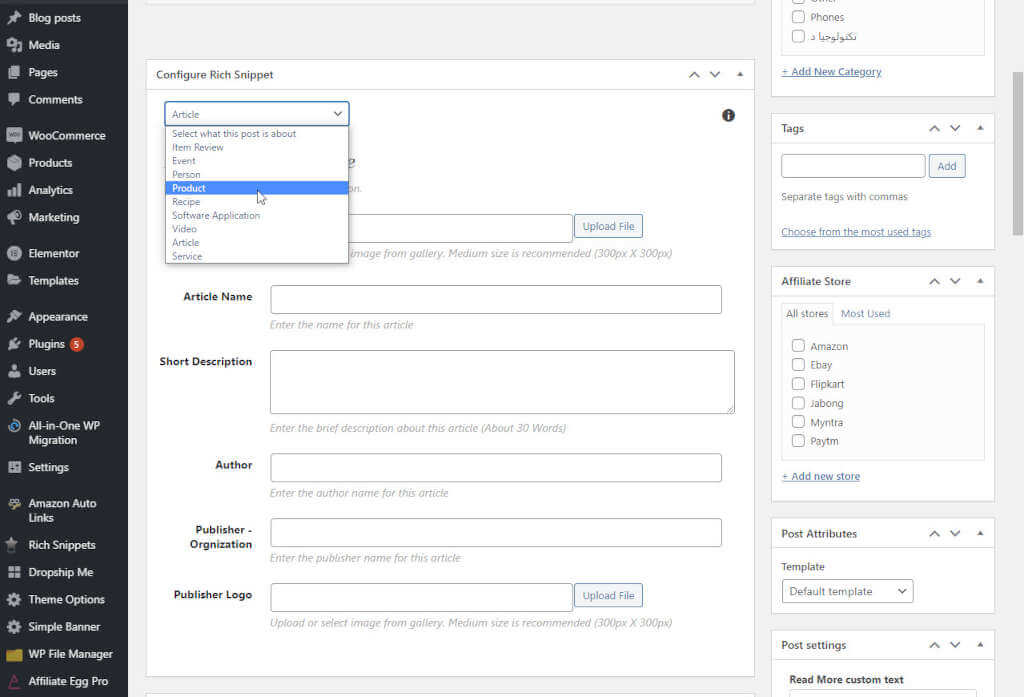Focus the Article Name input field

[x=496, y=299]
